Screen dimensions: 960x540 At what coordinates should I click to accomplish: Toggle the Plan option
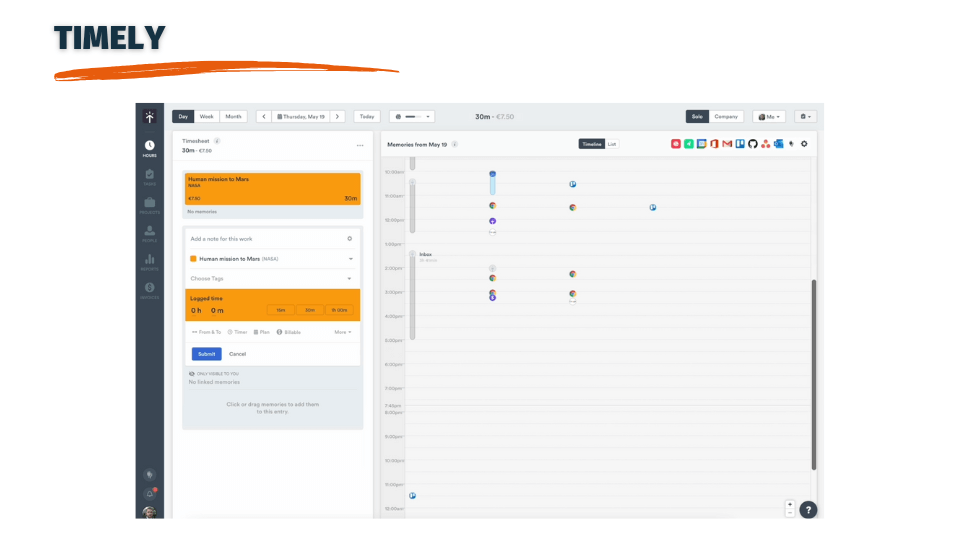(x=261, y=332)
